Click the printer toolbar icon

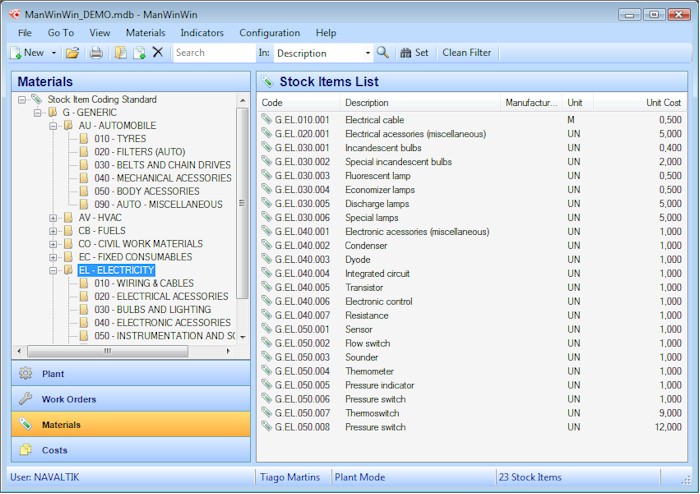coord(96,53)
